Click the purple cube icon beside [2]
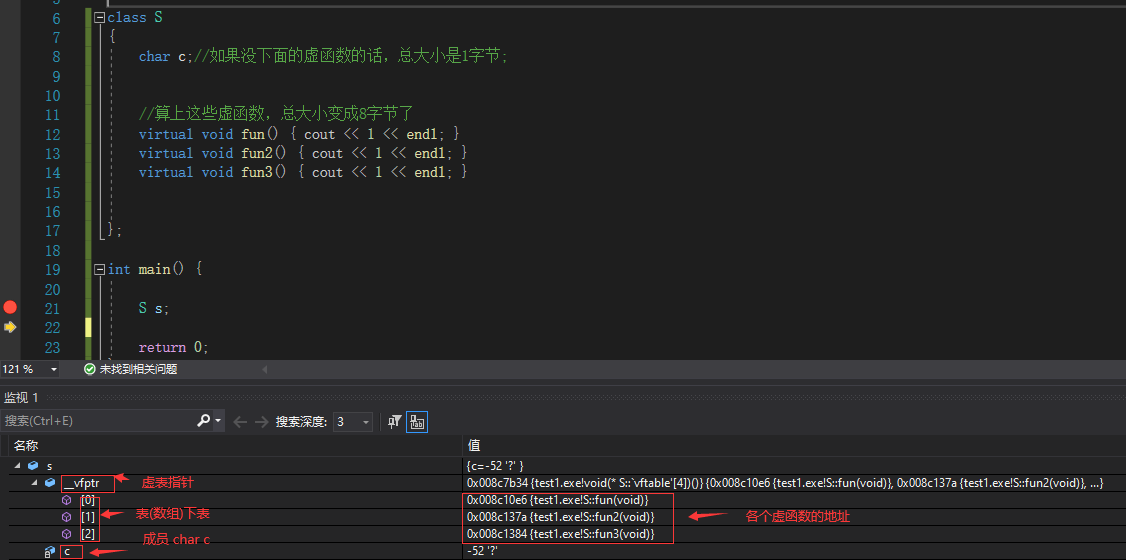Image resolution: width=1126 pixels, height=560 pixels. [67, 534]
